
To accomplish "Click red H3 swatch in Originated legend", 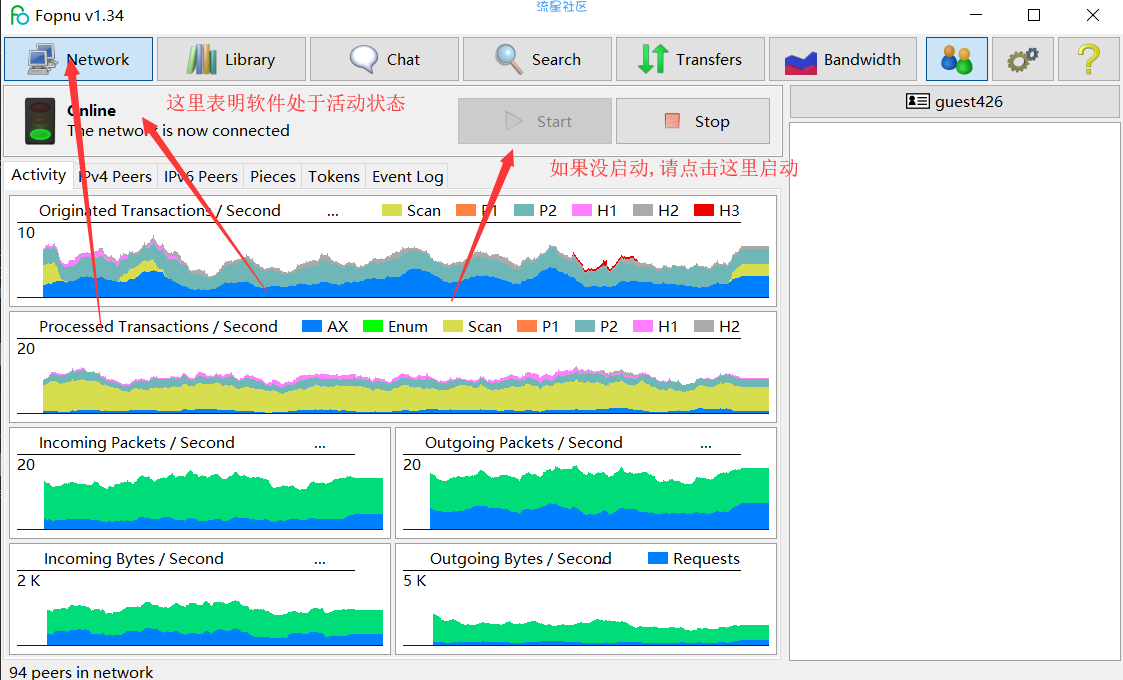I will [x=704, y=210].
